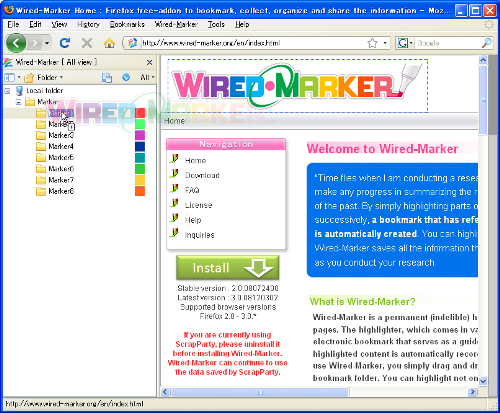Open the All filter dropdown
The image size is (500, 413).
coord(147,77)
